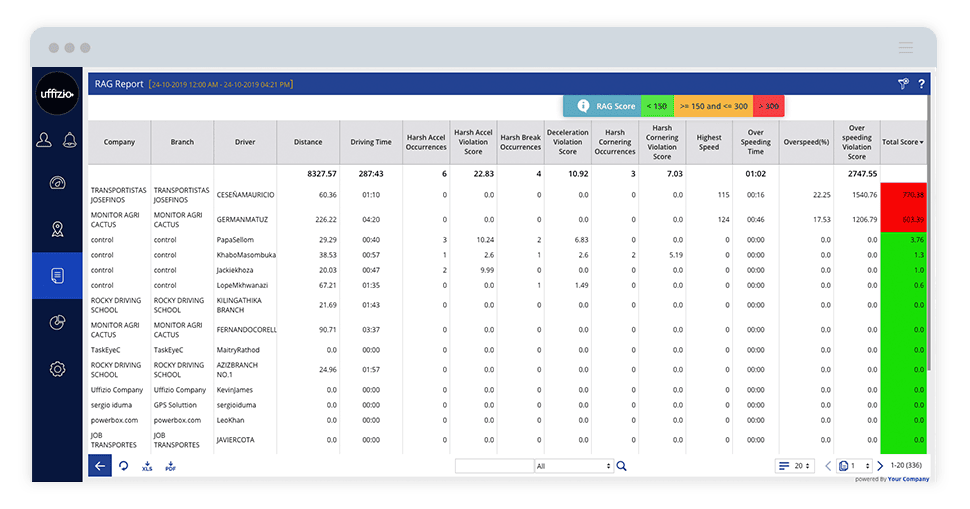Click the Harsh Break Occurrences header
This screenshot has height=509, width=970.
click(520, 142)
